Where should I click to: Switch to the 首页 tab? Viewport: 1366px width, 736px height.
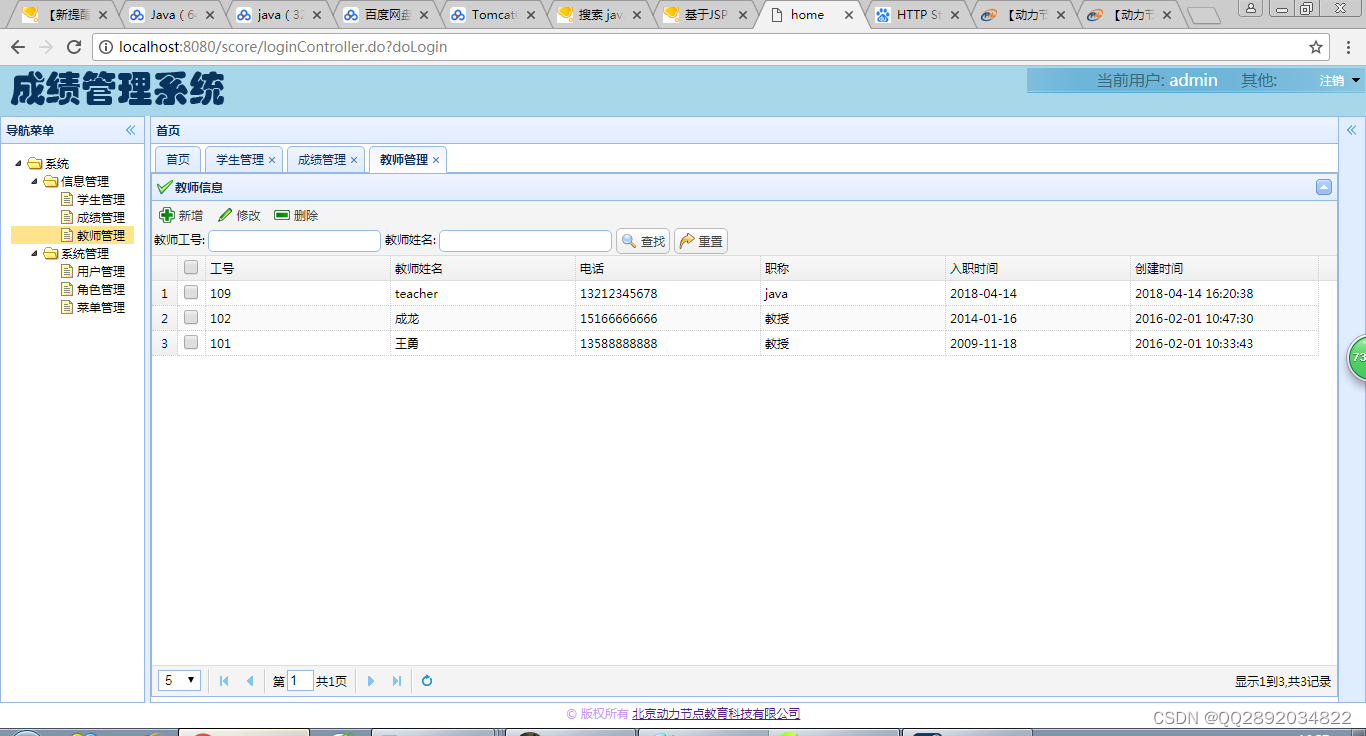coord(178,160)
